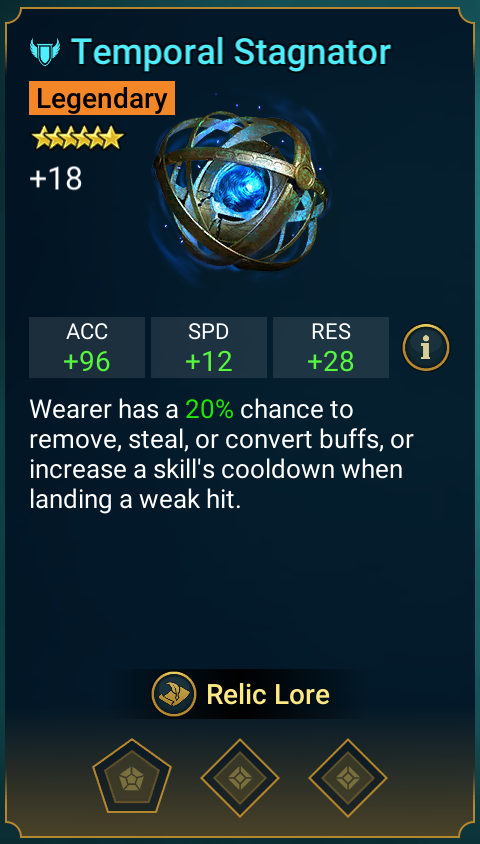
Task: Click the green +96 accuracy value
Action: pyautogui.click(x=87, y=362)
